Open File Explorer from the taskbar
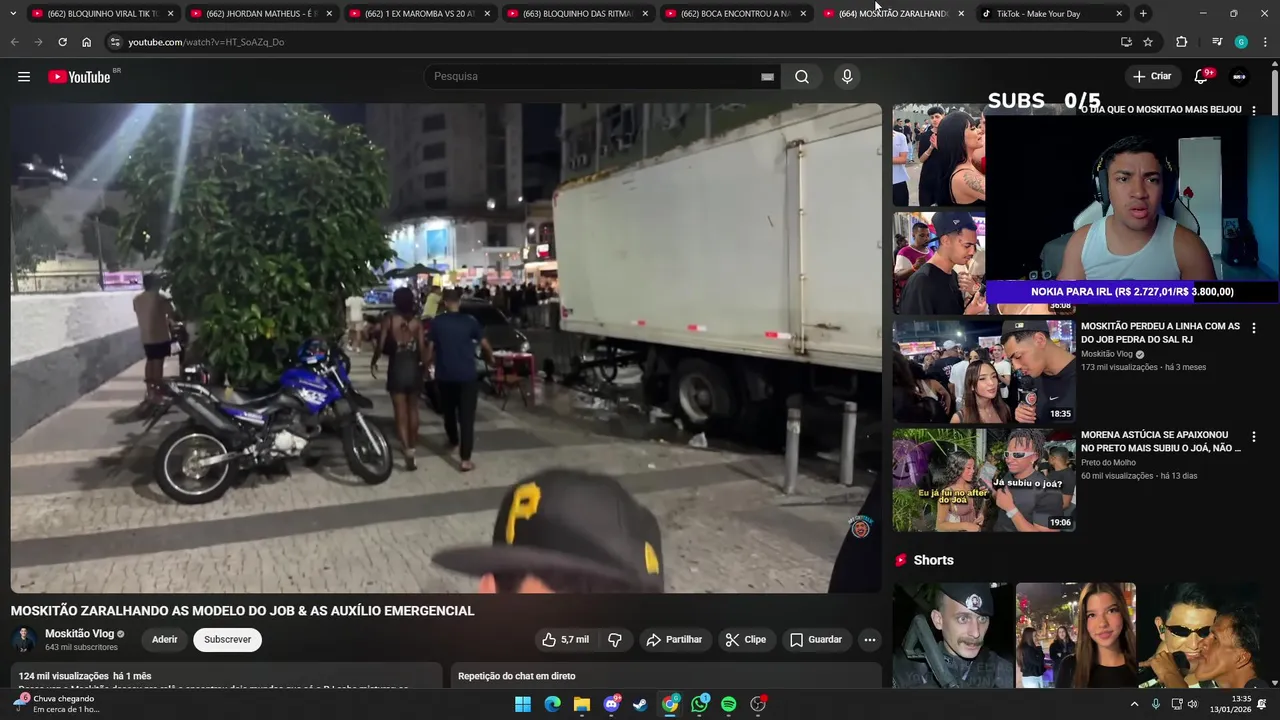The height and width of the screenshot is (720, 1280). [x=582, y=705]
